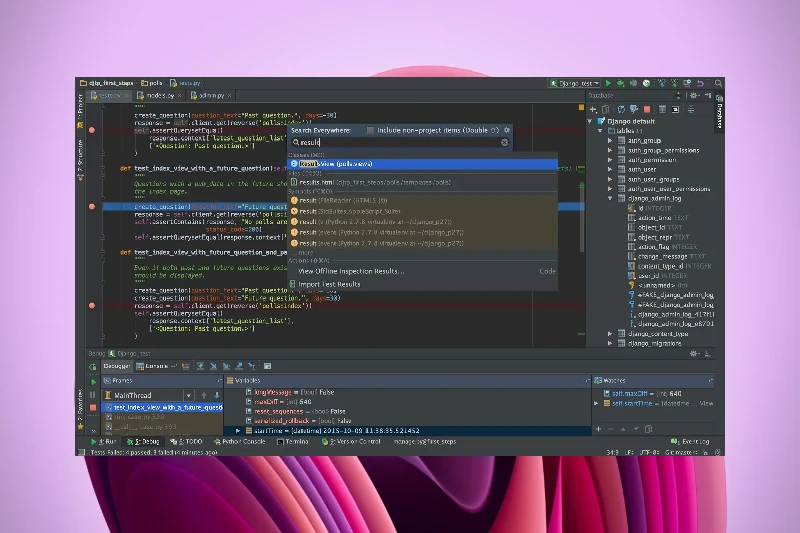Click the Debug panel settings gear
Screen dimensions: 800x533
693,353
